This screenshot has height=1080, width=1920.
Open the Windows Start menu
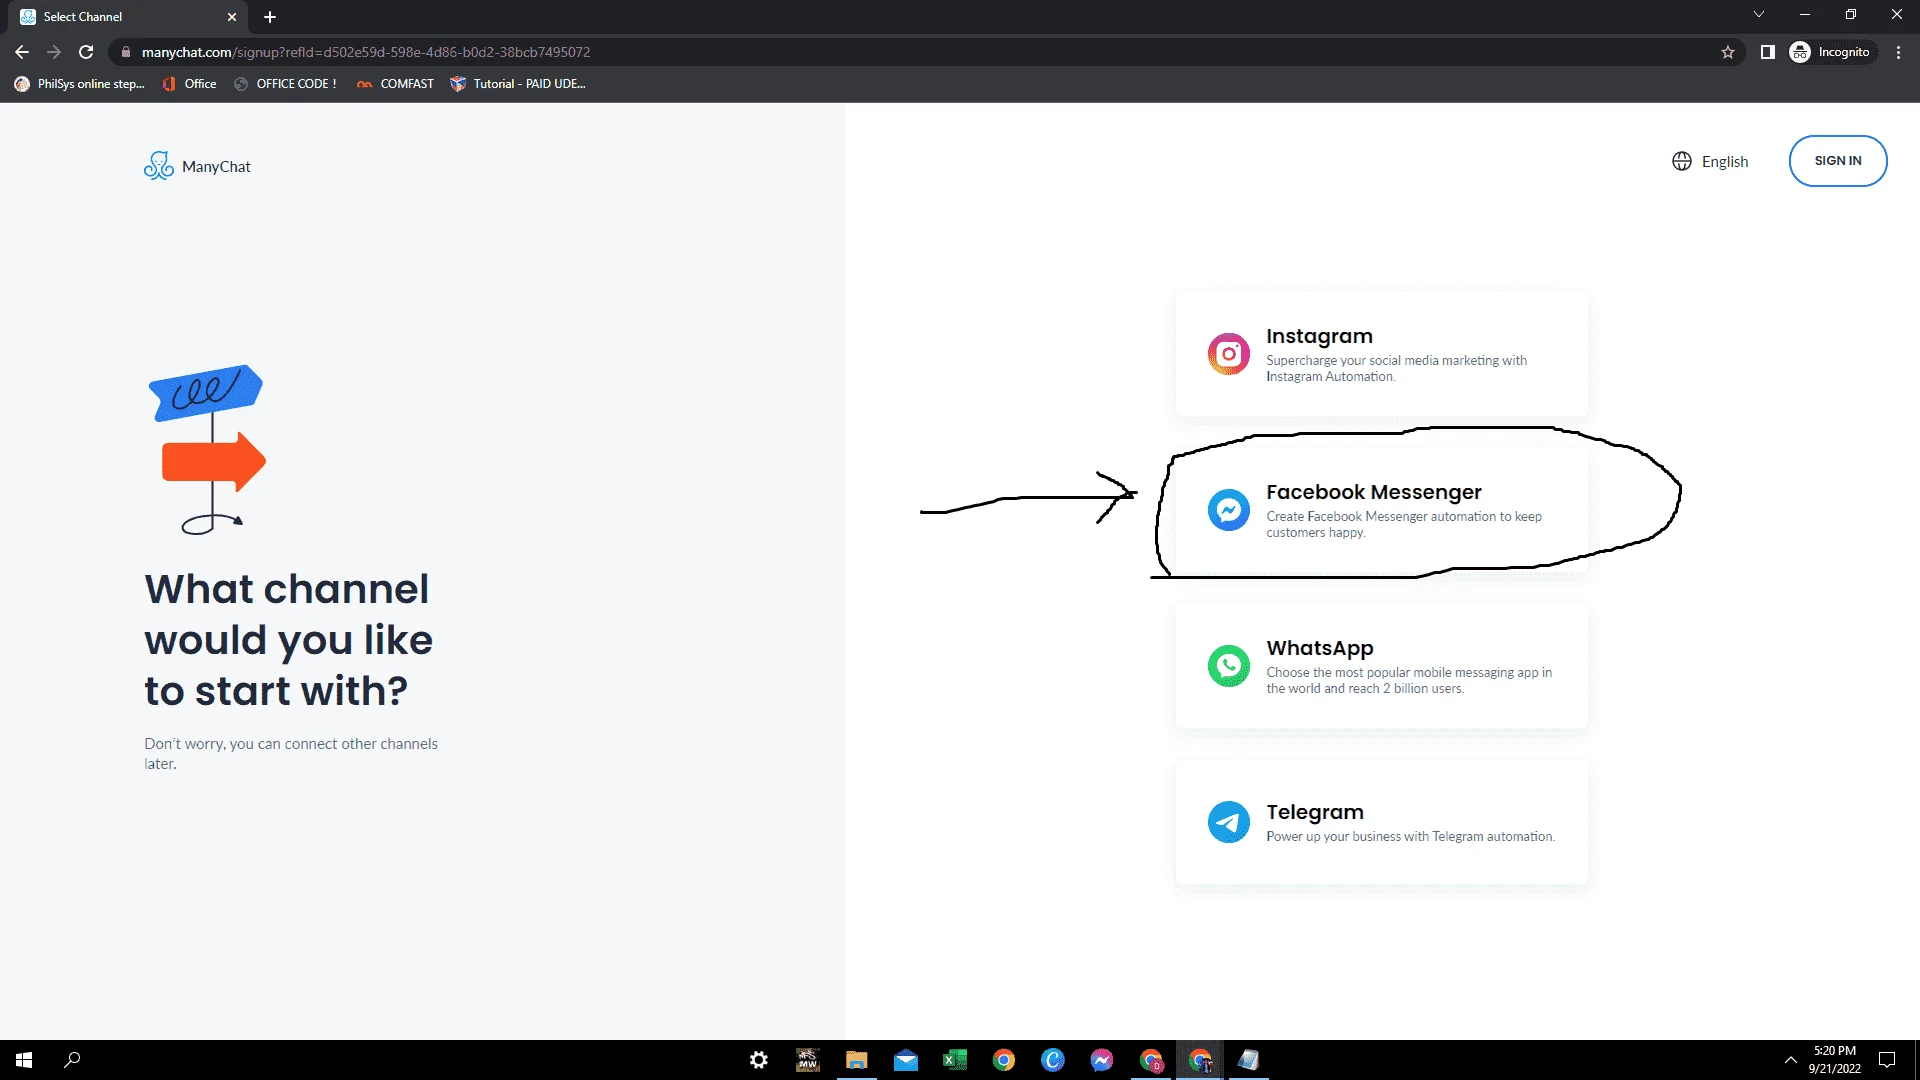click(24, 1060)
